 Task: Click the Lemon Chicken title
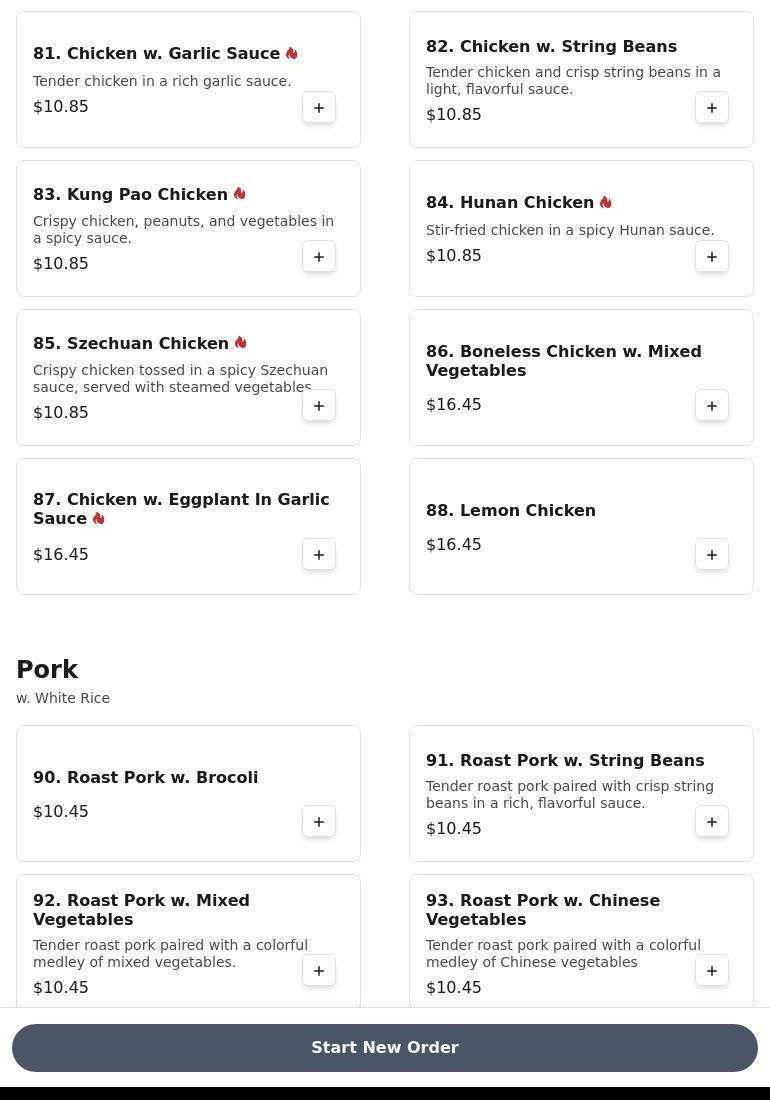[x=511, y=511]
